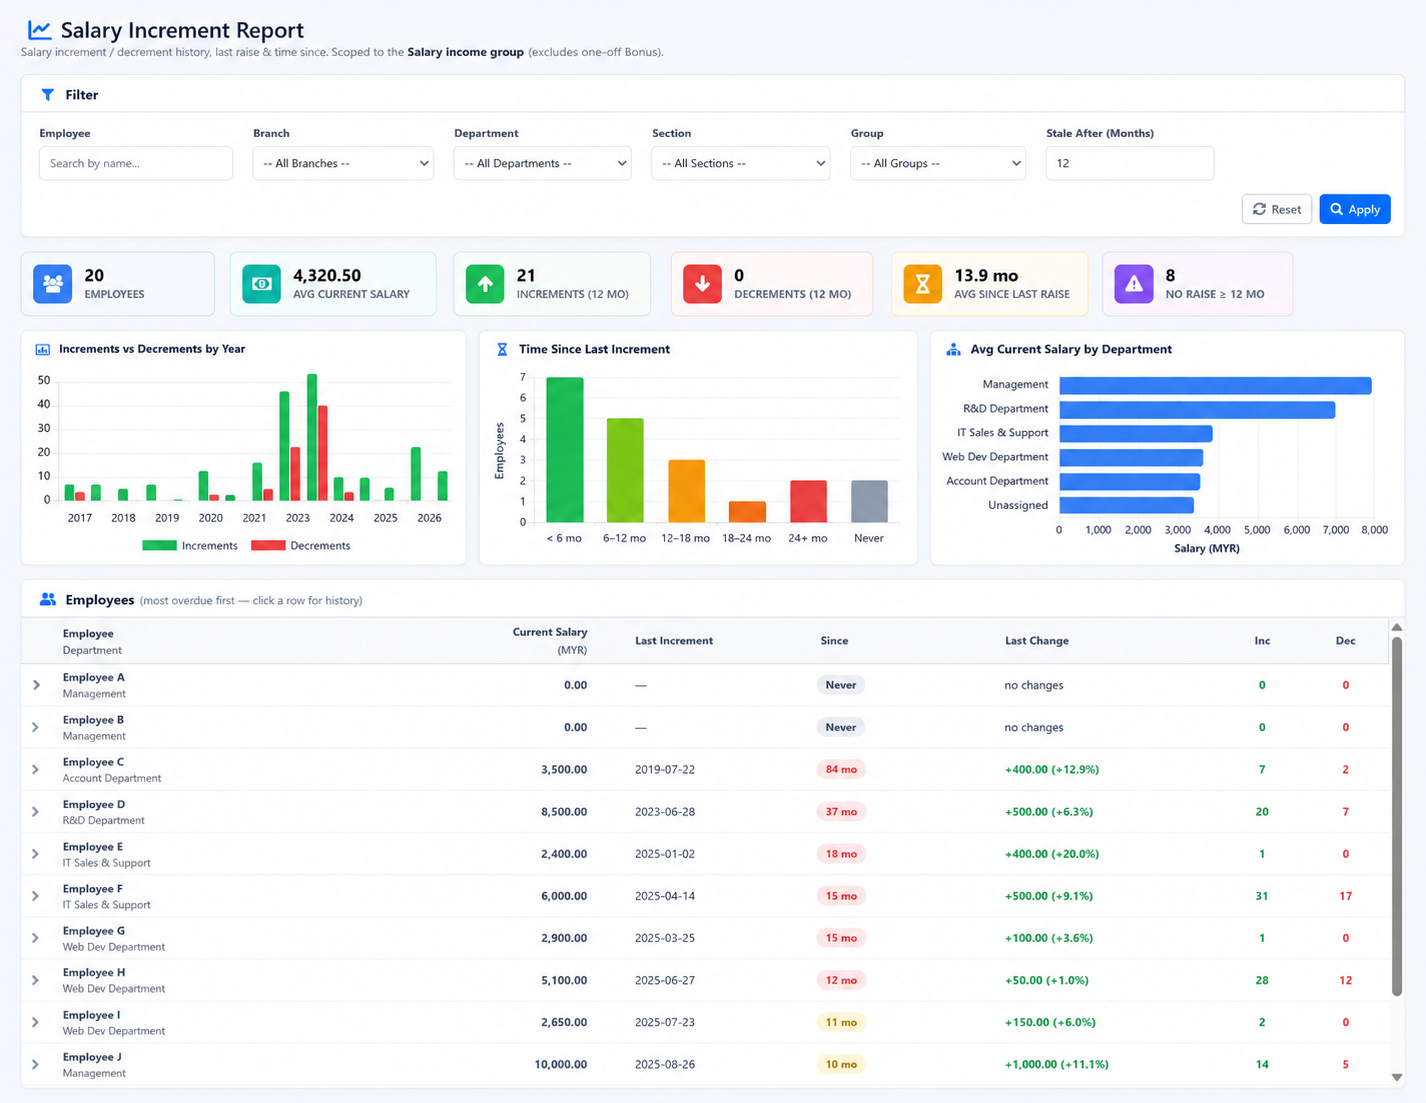Click the '11 mo' badge
The image size is (1426, 1103).
(x=841, y=1022)
